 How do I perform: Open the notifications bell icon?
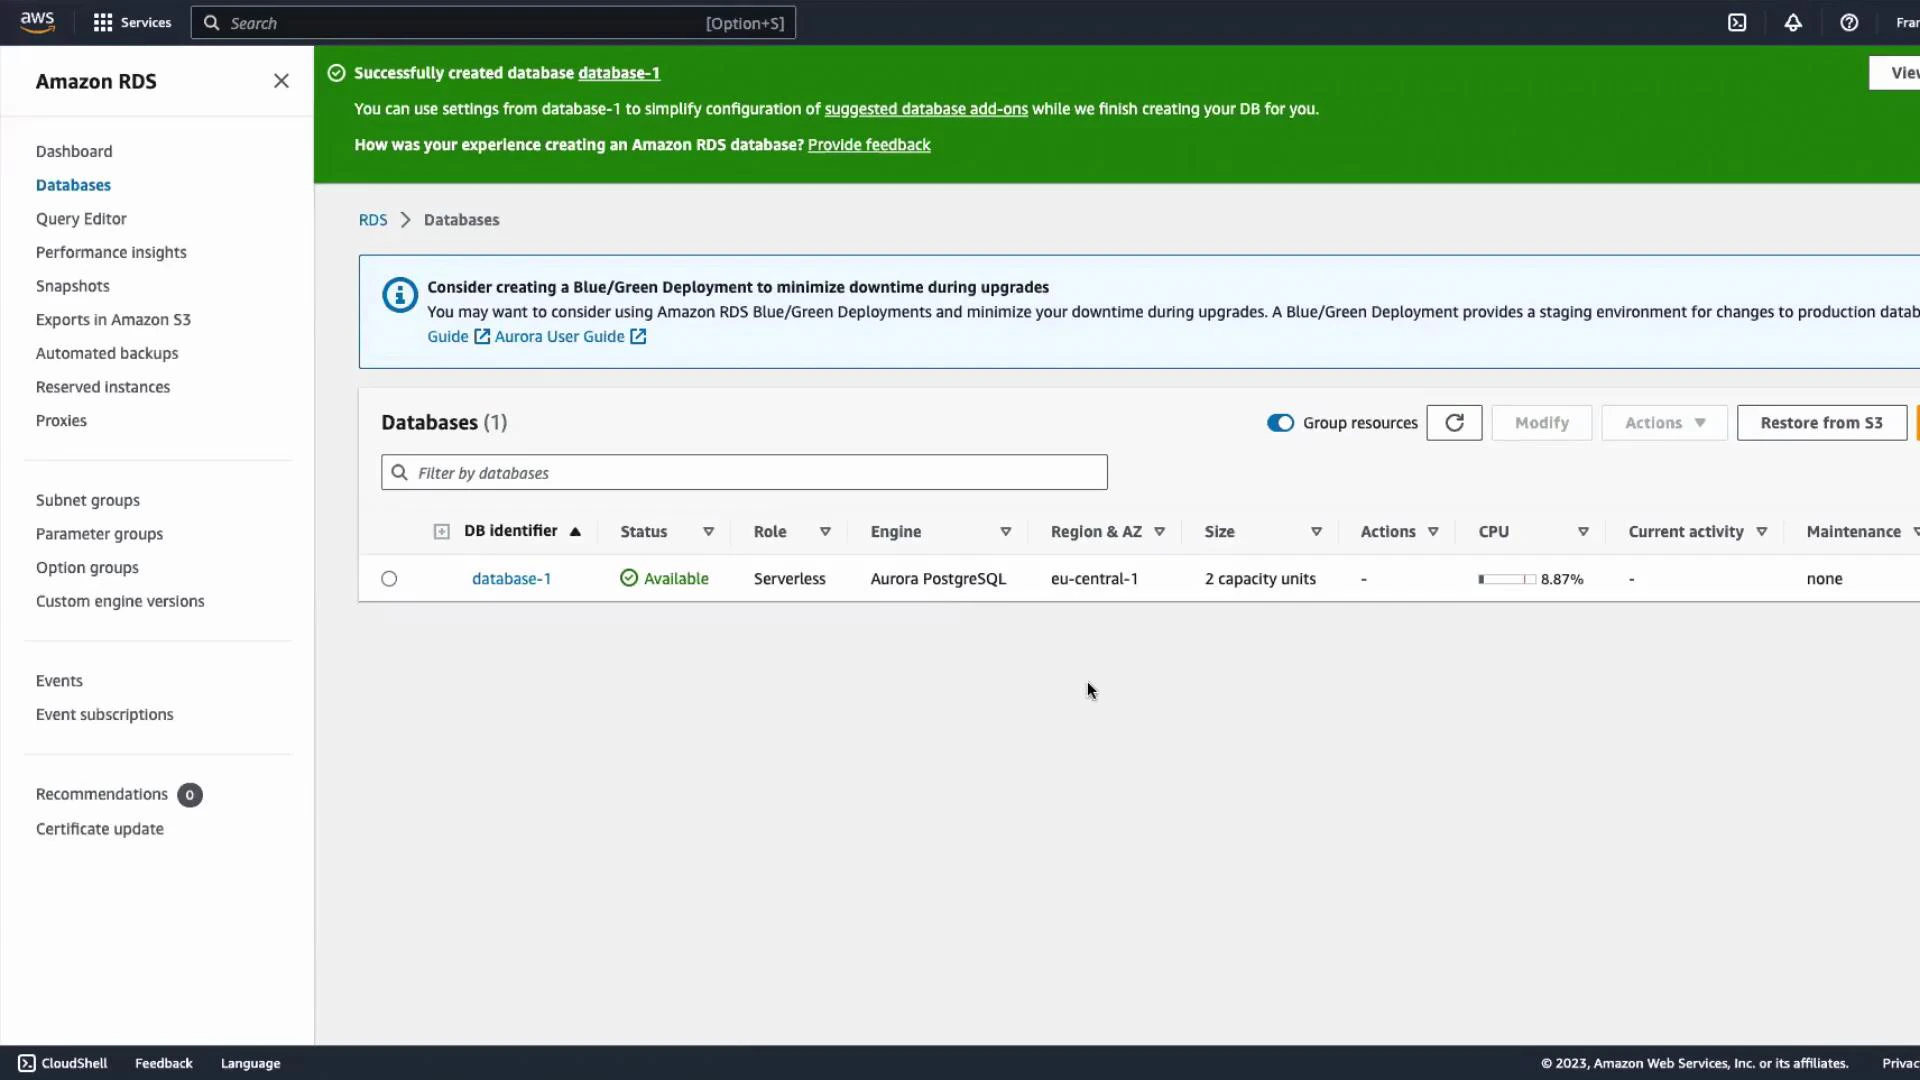click(1792, 22)
